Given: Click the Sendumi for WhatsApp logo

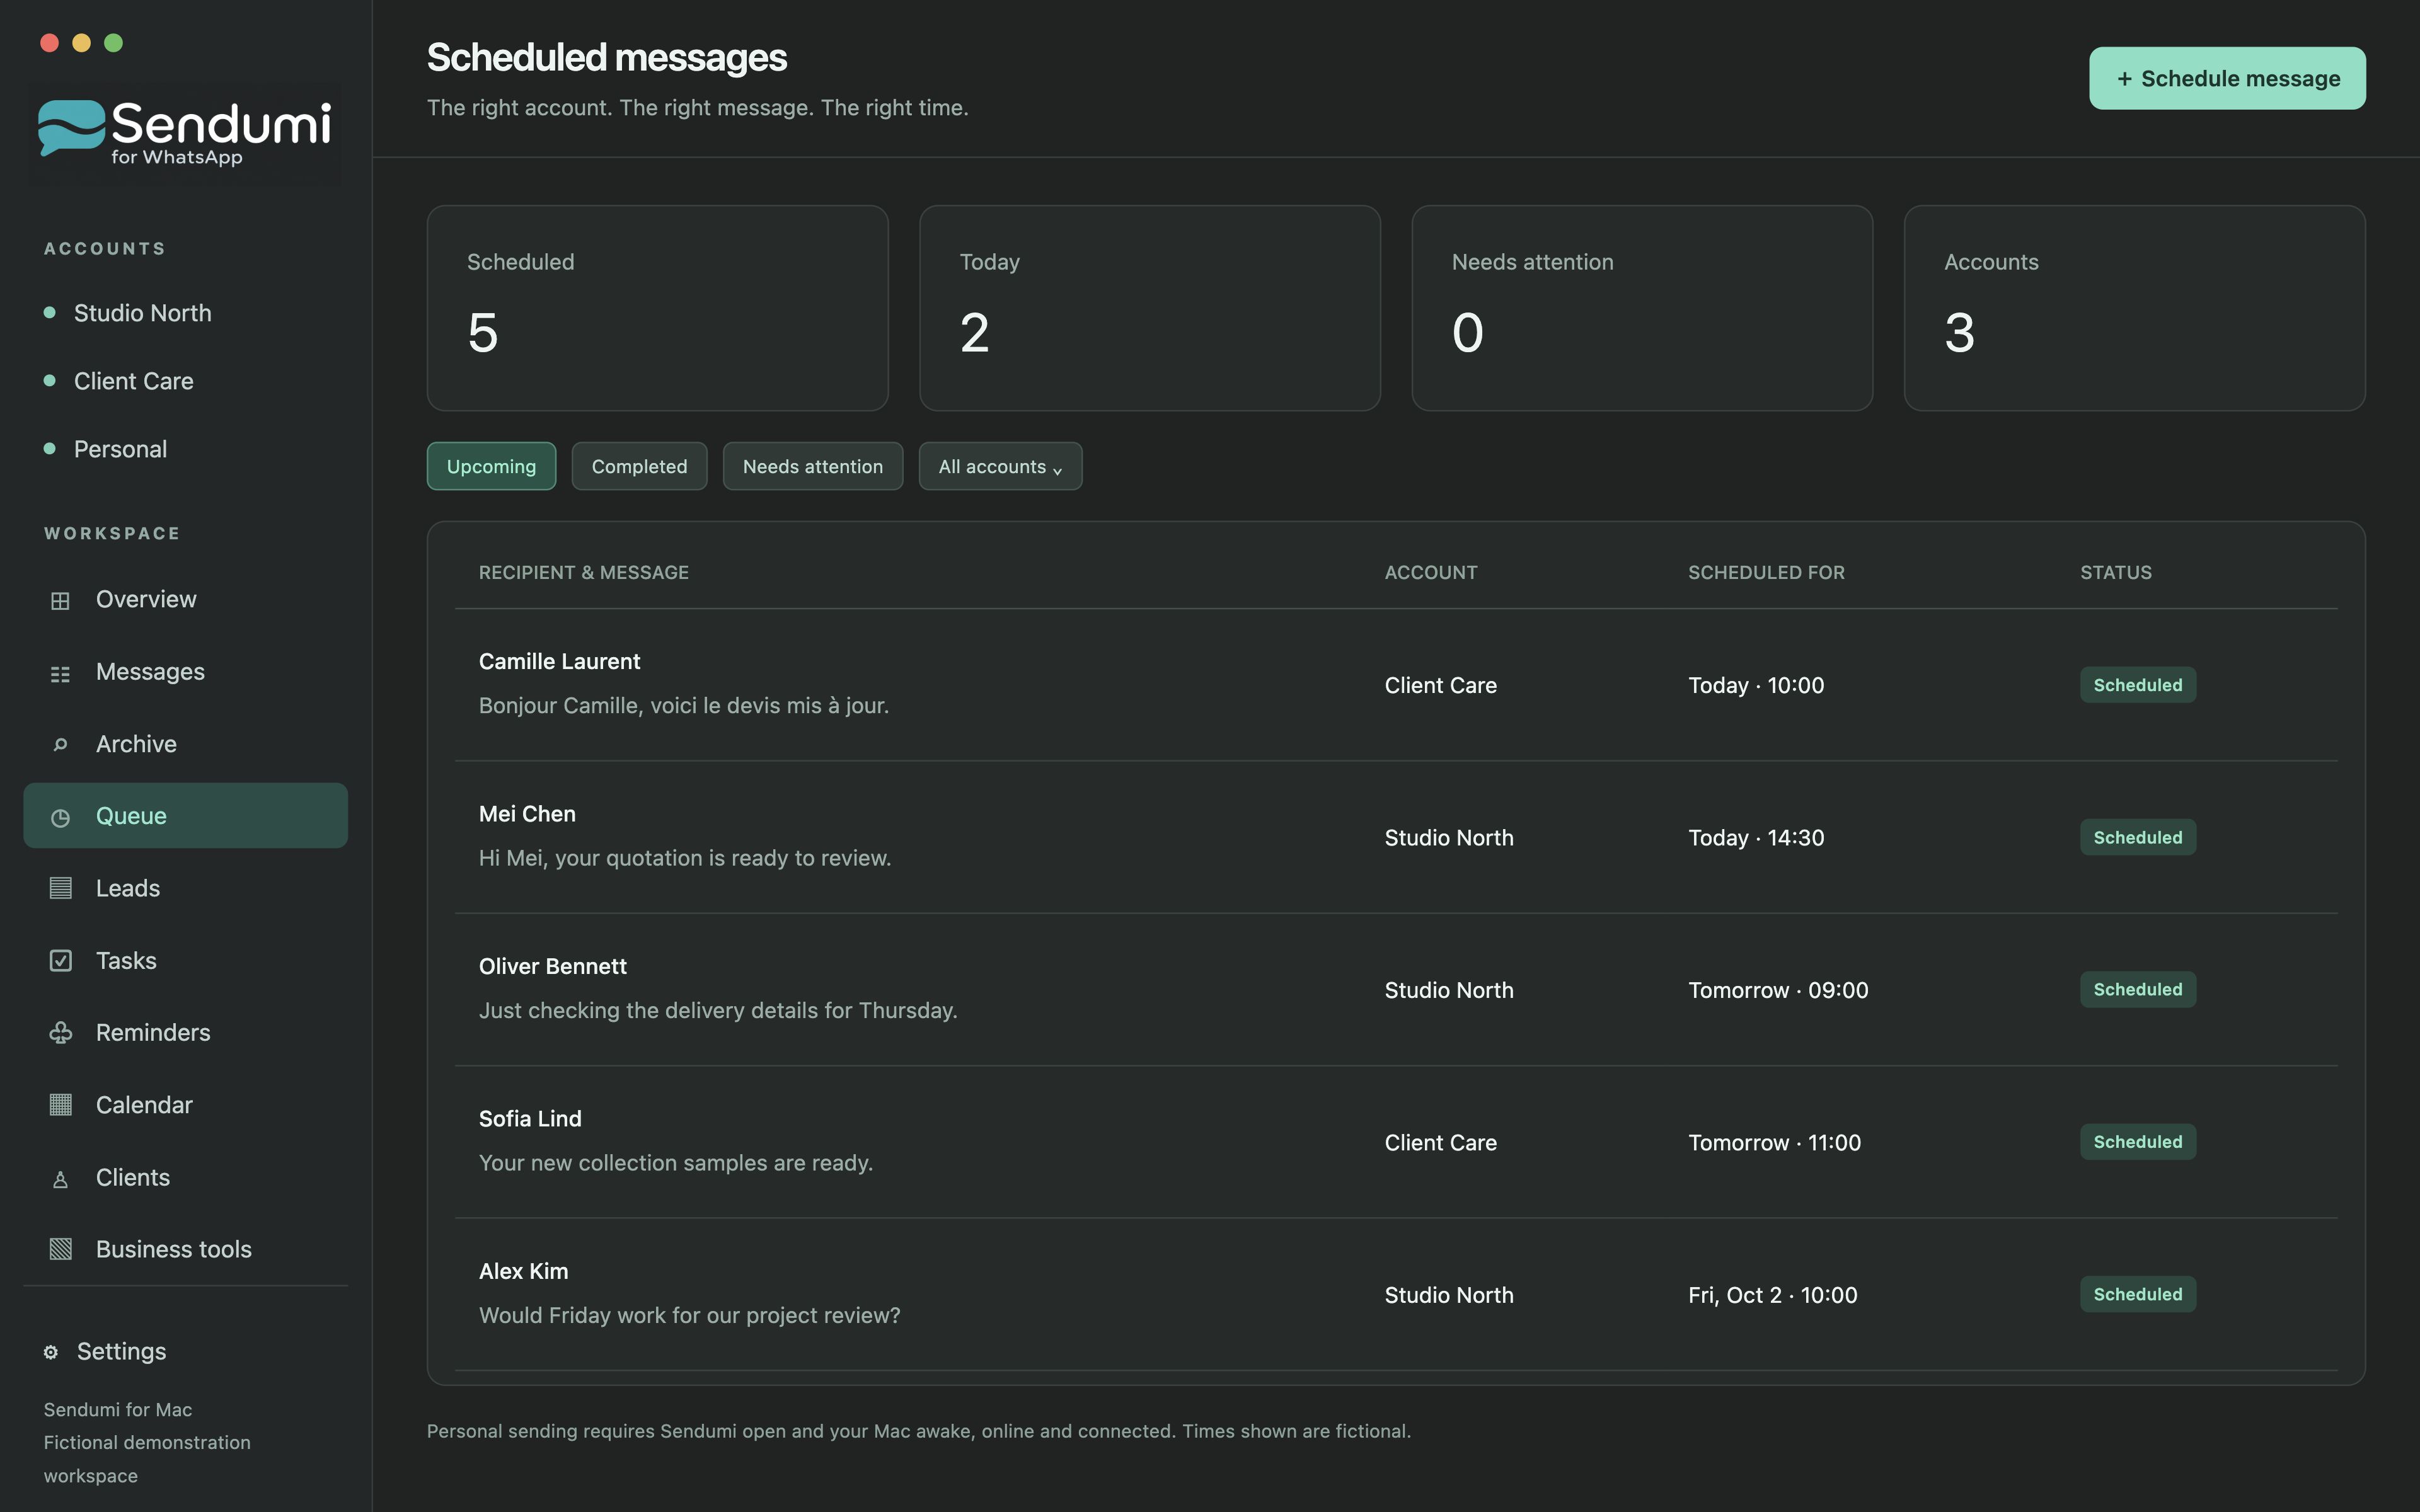Looking at the screenshot, I should (185, 133).
